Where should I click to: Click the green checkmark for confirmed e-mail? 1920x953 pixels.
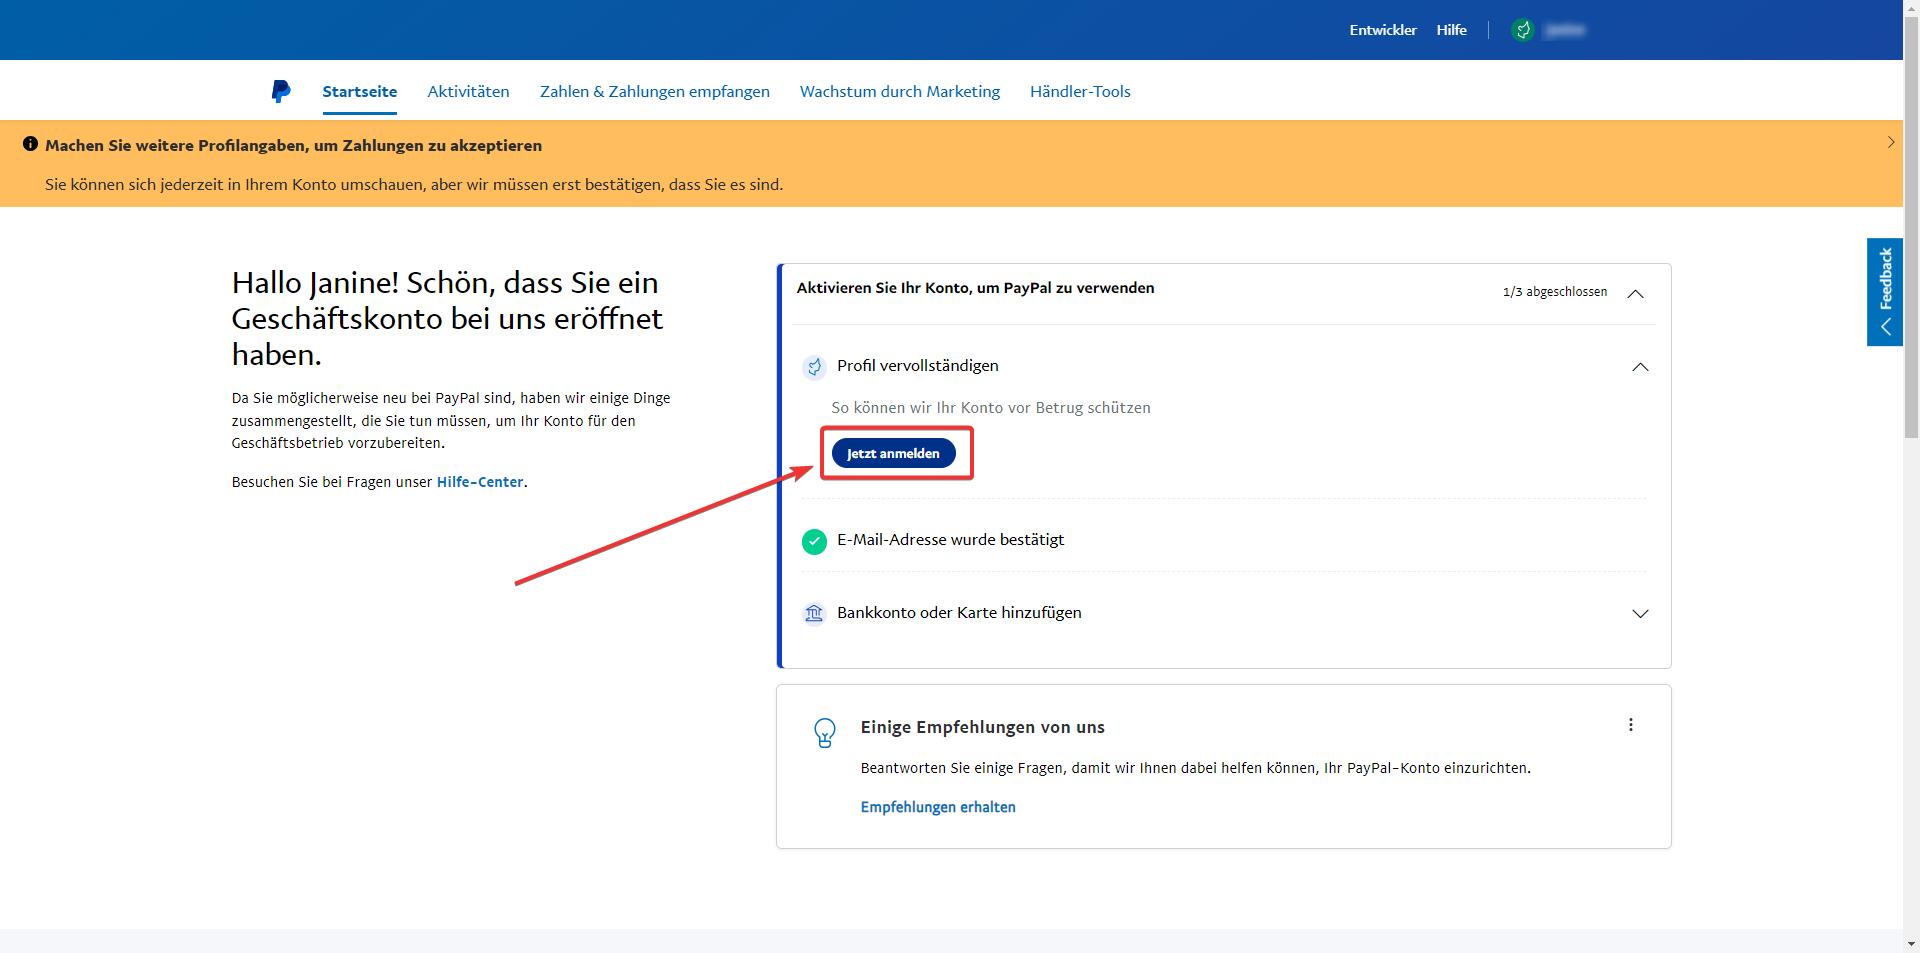click(814, 541)
